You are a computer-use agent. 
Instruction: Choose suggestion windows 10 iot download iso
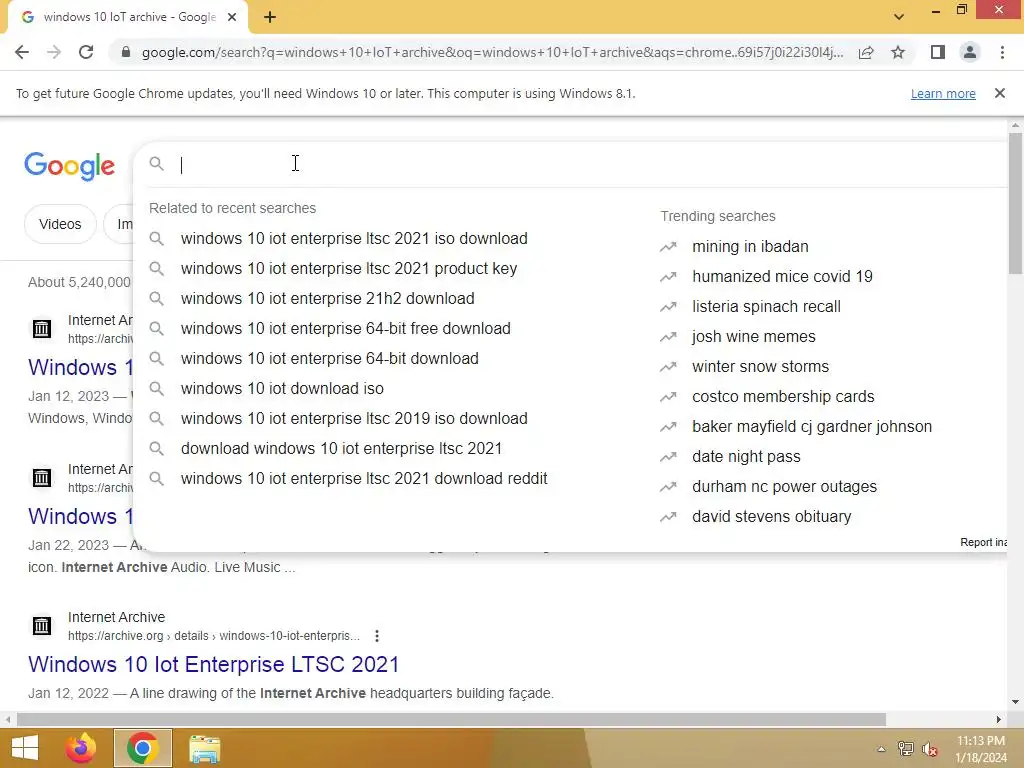[x=282, y=389]
